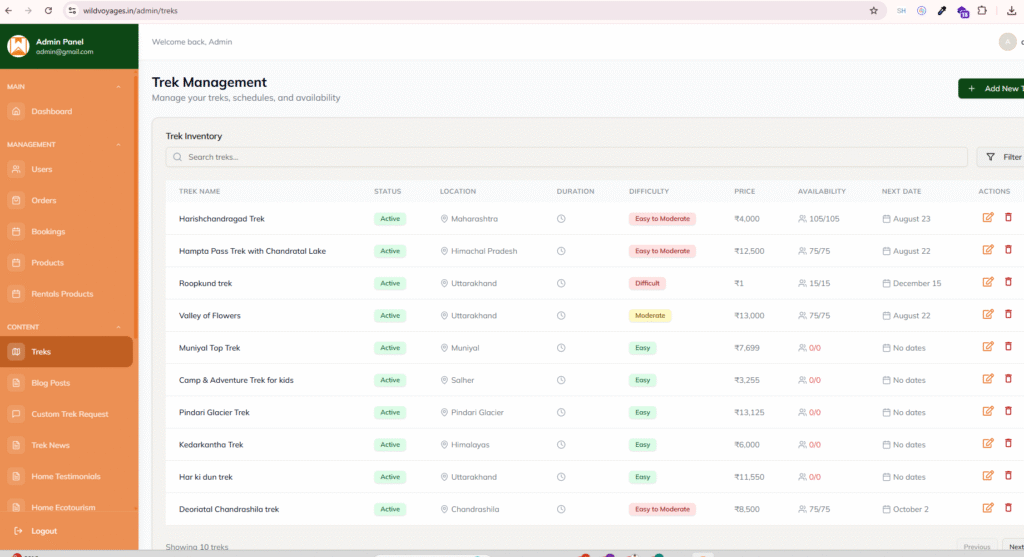This screenshot has height=557, width=1024.
Task: Edit the Har ki dun trek
Action: 987,476
